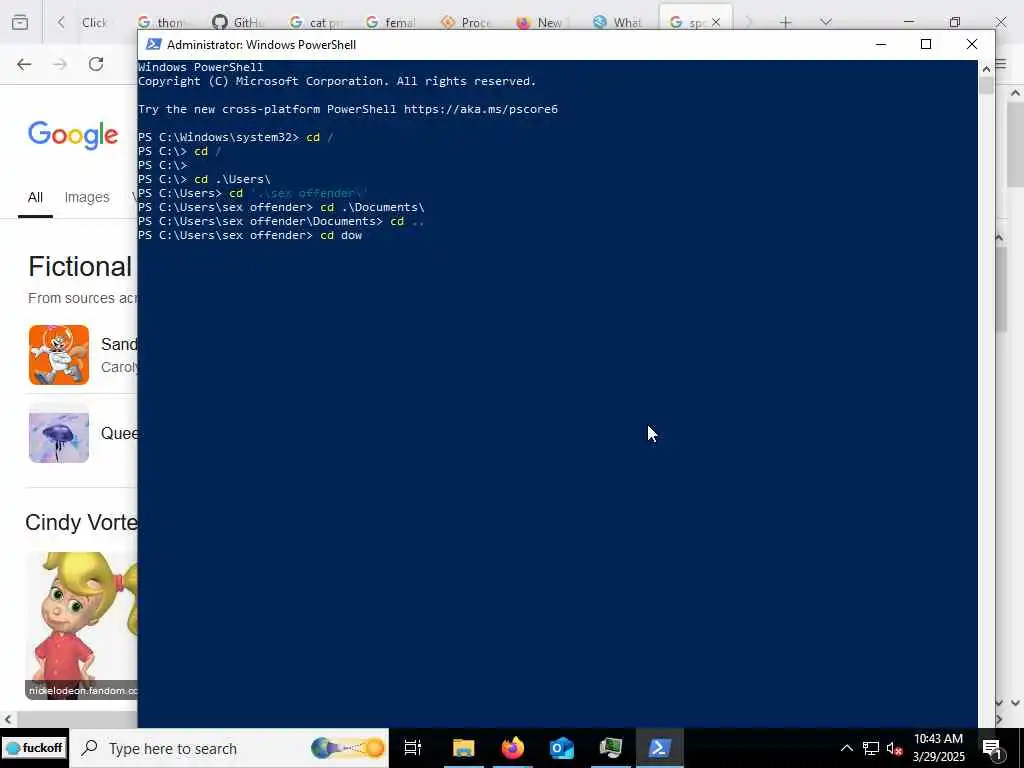Screen dimensions: 1024x768
Task: Click the PowerShell icon in the title bar
Action: [x=153, y=44]
